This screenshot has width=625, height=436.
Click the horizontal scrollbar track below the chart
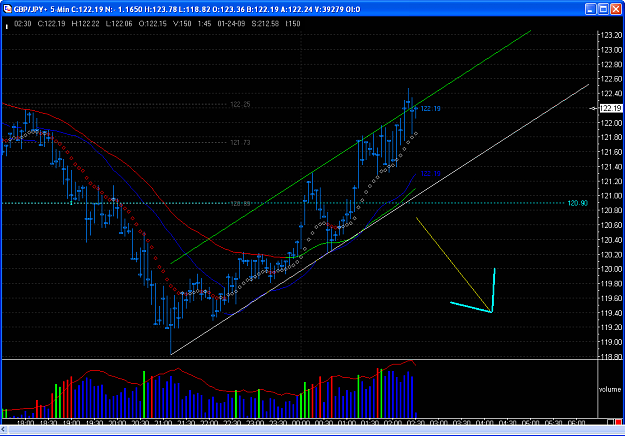(x=315, y=430)
